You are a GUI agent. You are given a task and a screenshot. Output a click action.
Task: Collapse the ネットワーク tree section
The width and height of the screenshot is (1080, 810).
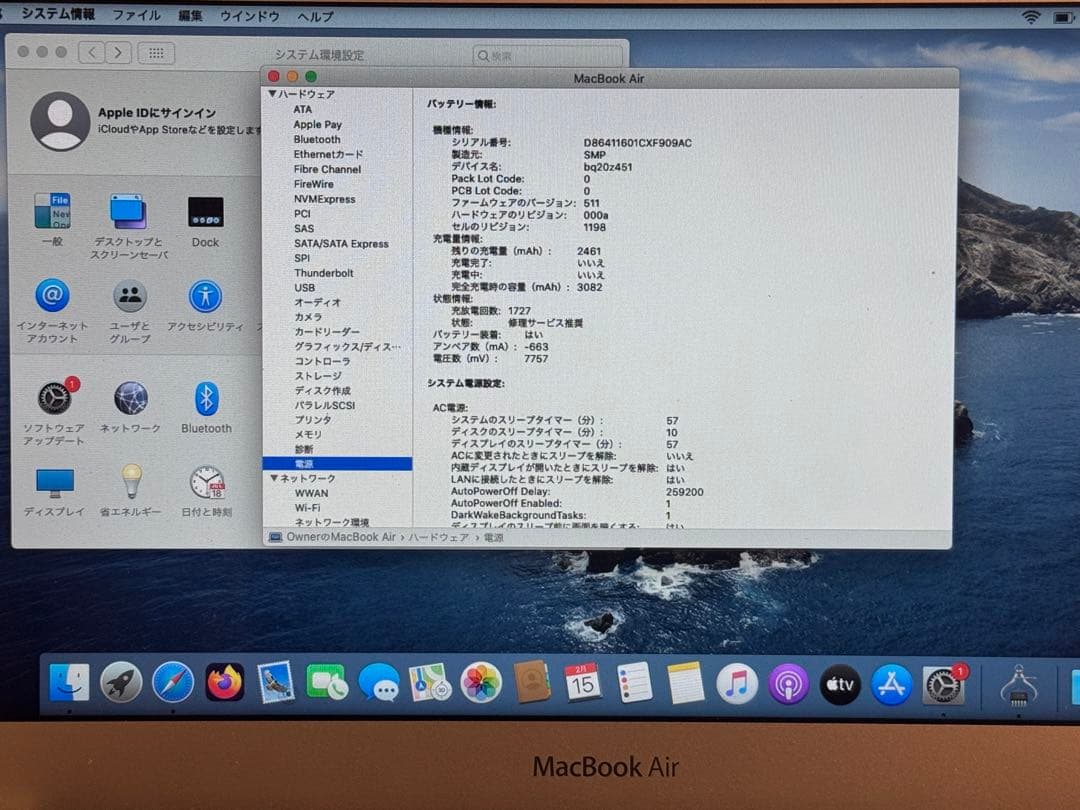[x=274, y=477]
